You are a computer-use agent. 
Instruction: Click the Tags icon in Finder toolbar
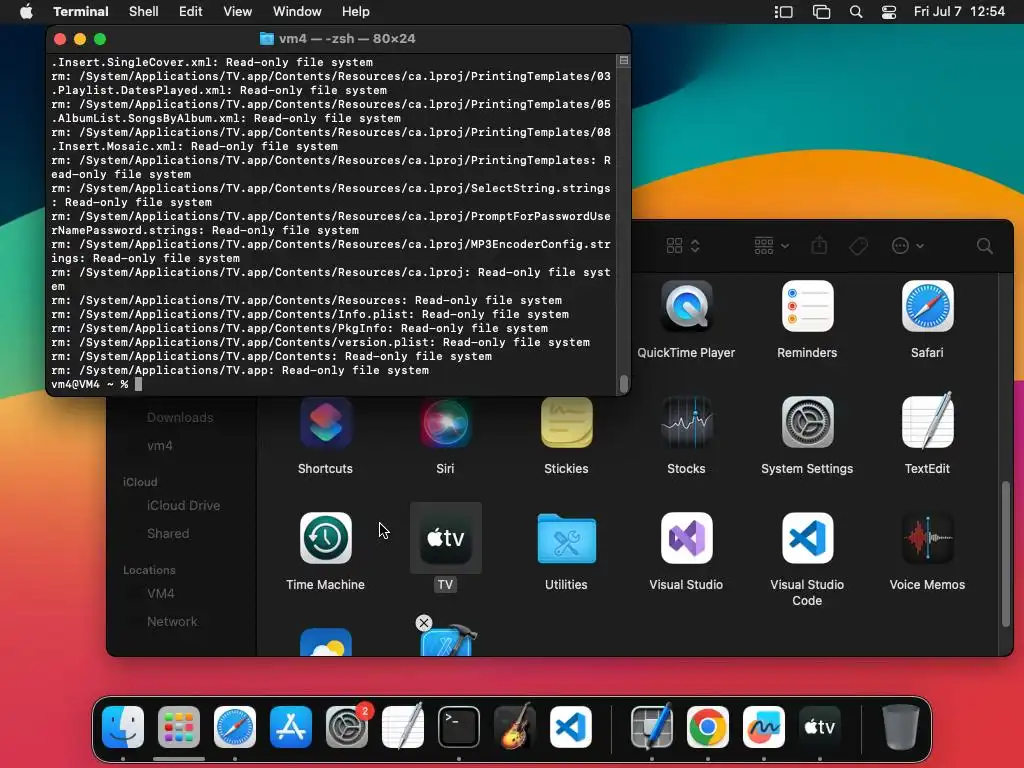[858, 246]
